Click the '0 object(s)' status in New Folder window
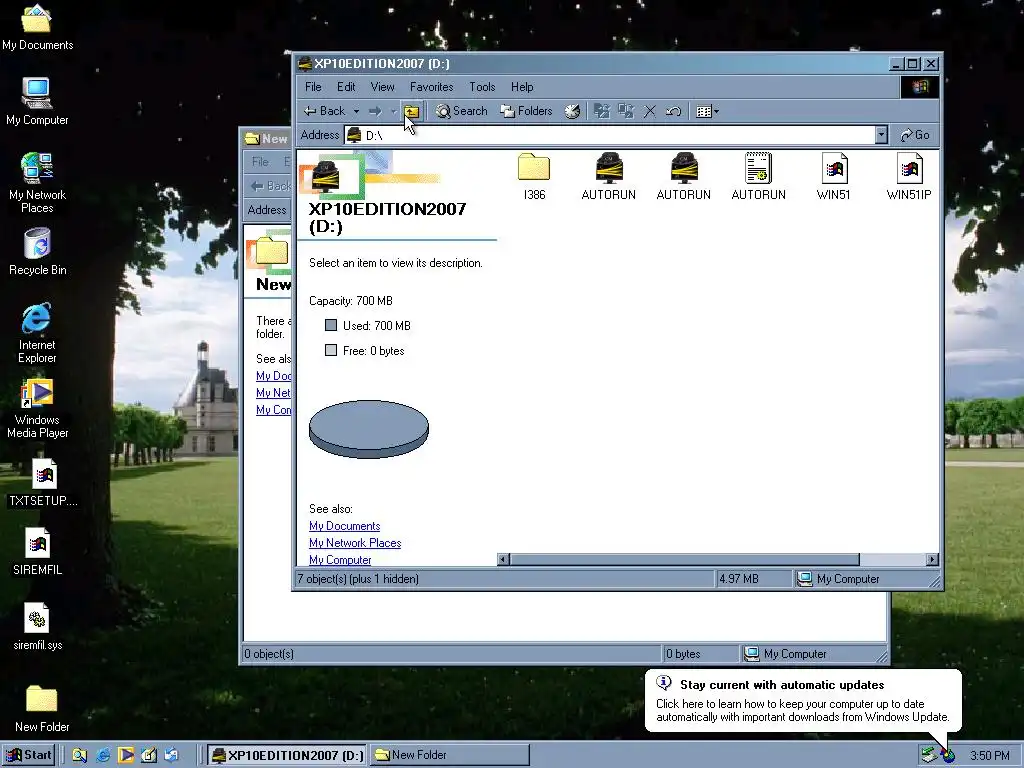 point(269,654)
